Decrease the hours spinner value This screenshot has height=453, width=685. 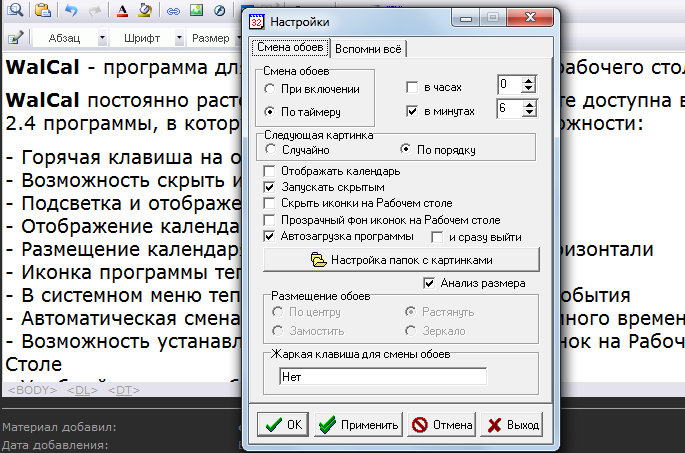(x=529, y=89)
